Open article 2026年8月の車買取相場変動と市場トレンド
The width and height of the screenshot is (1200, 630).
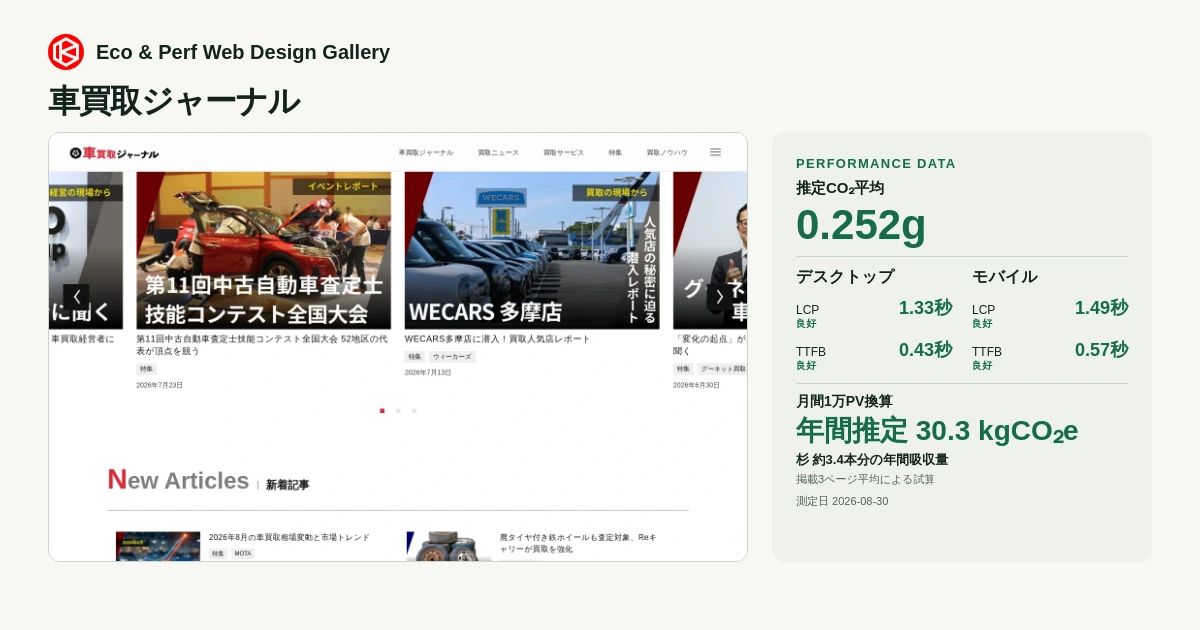[289, 537]
